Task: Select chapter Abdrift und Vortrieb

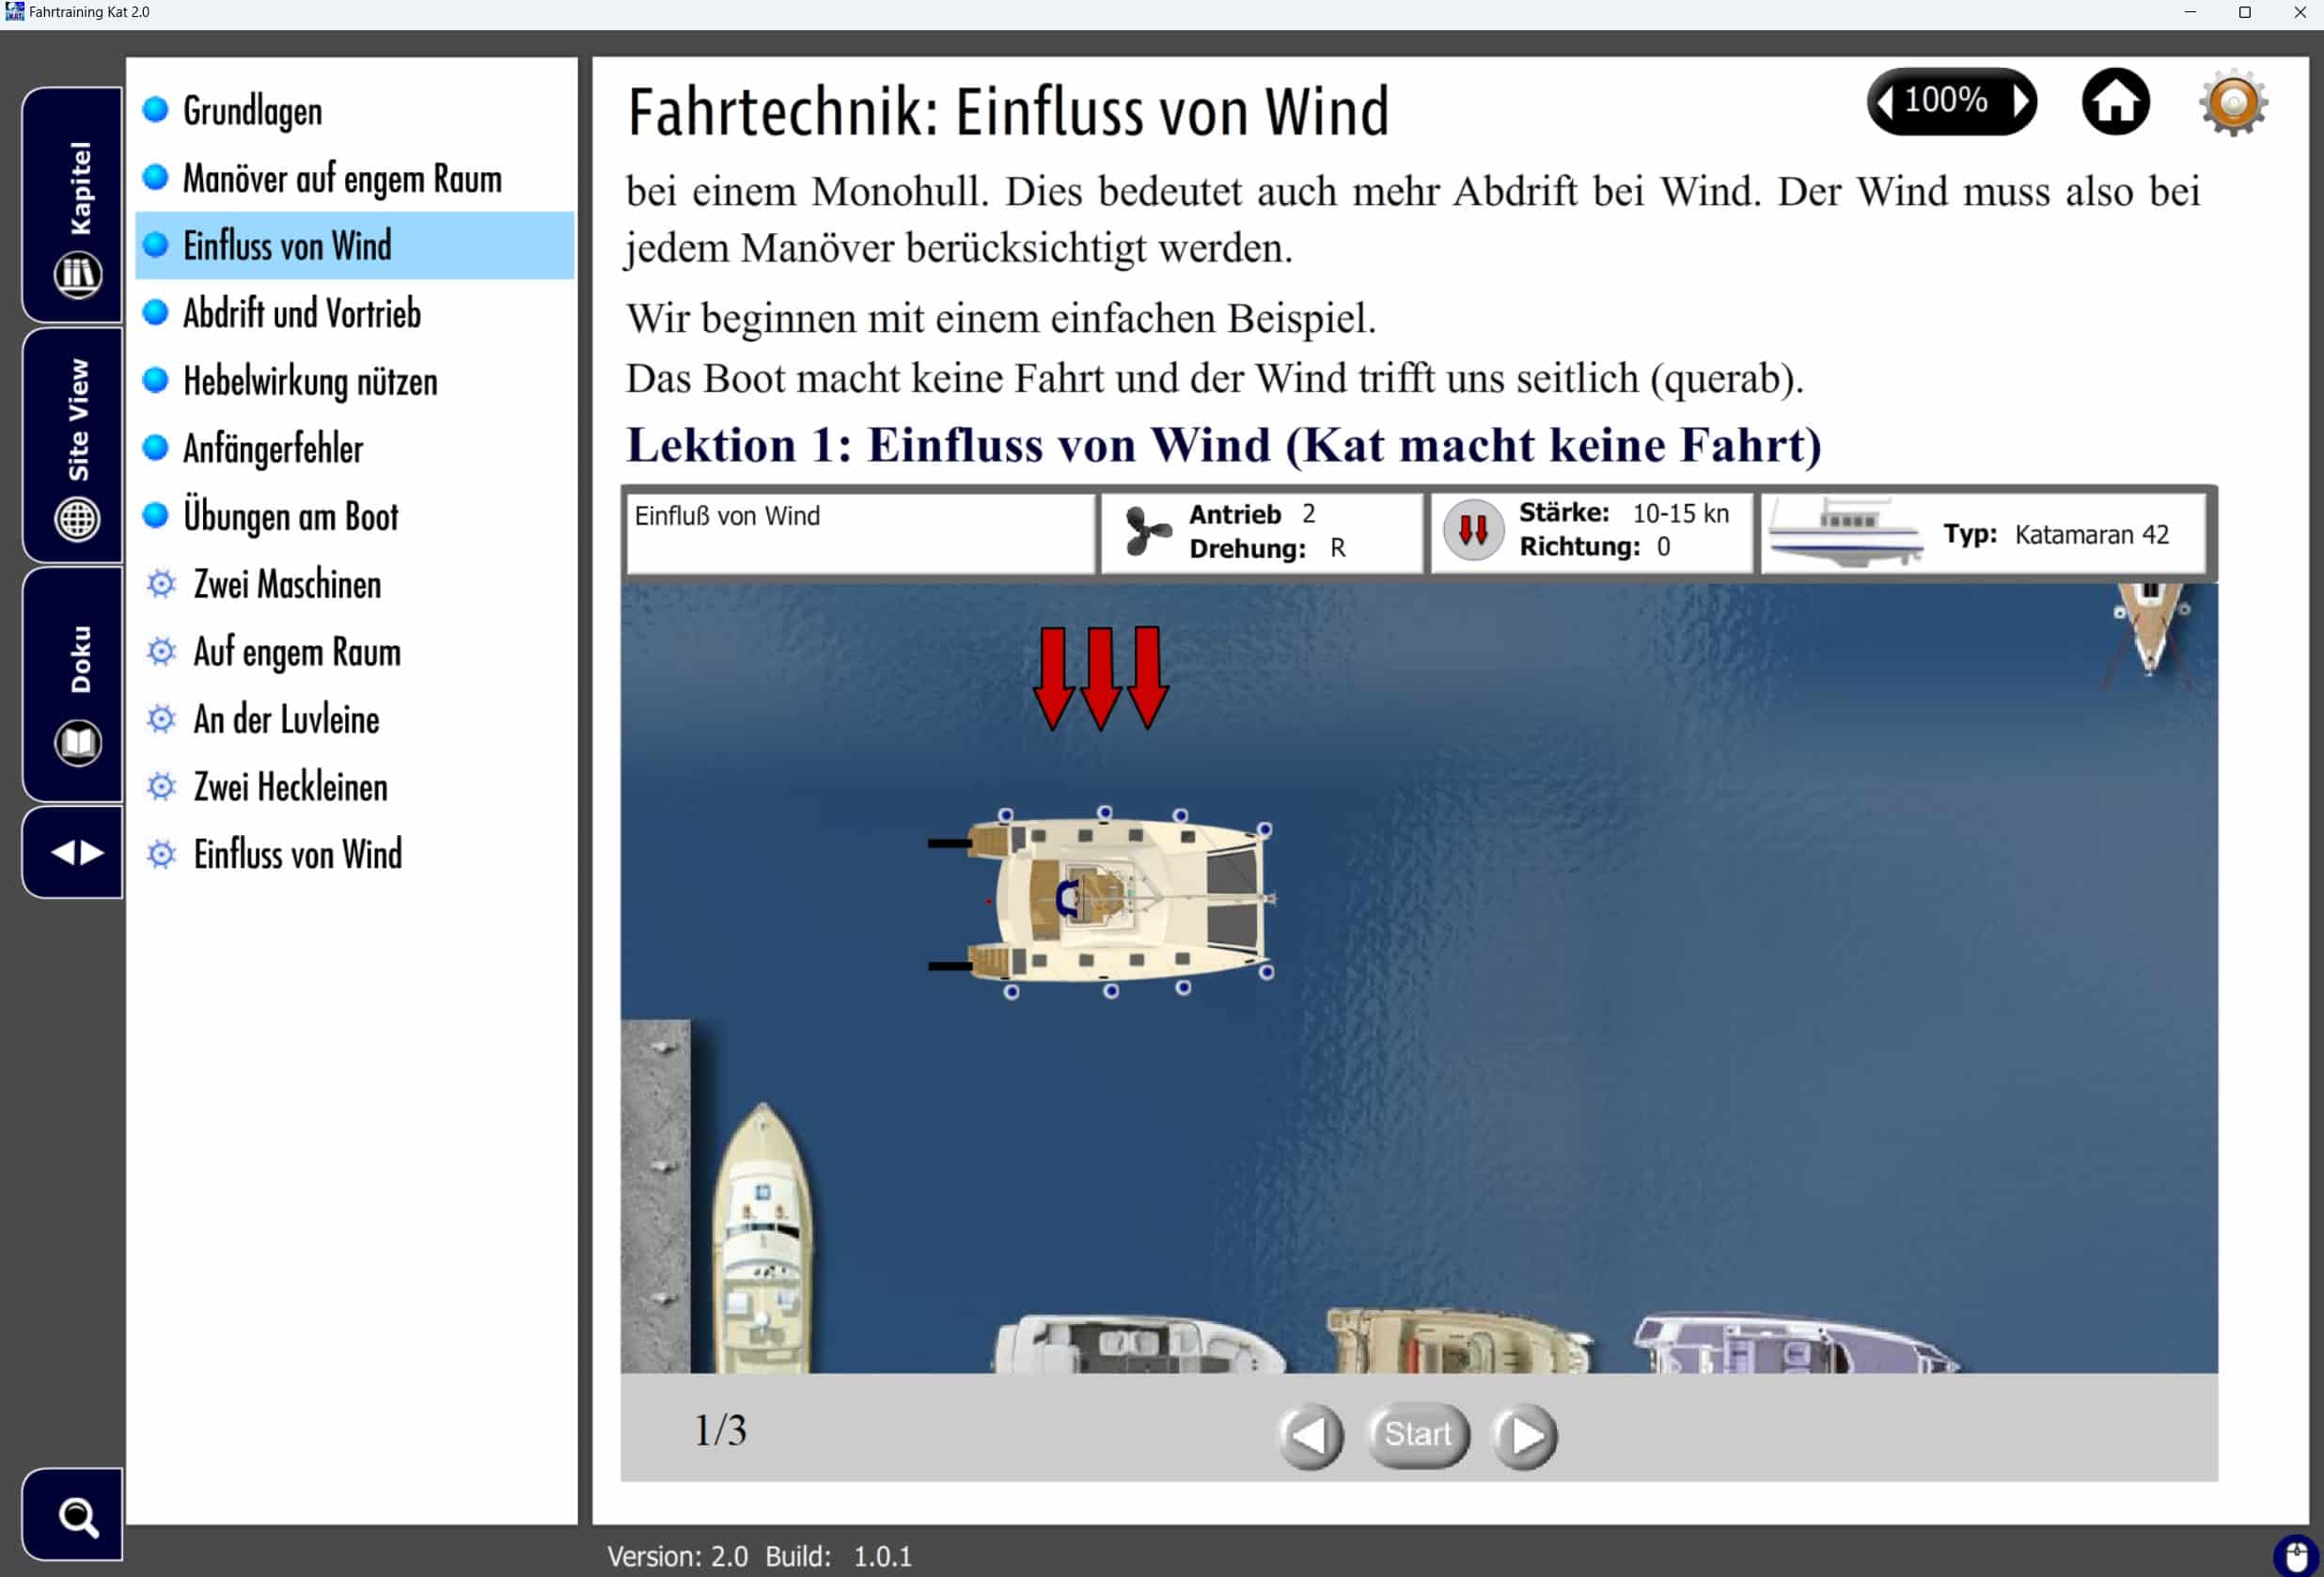Action: [x=301, y=314]
